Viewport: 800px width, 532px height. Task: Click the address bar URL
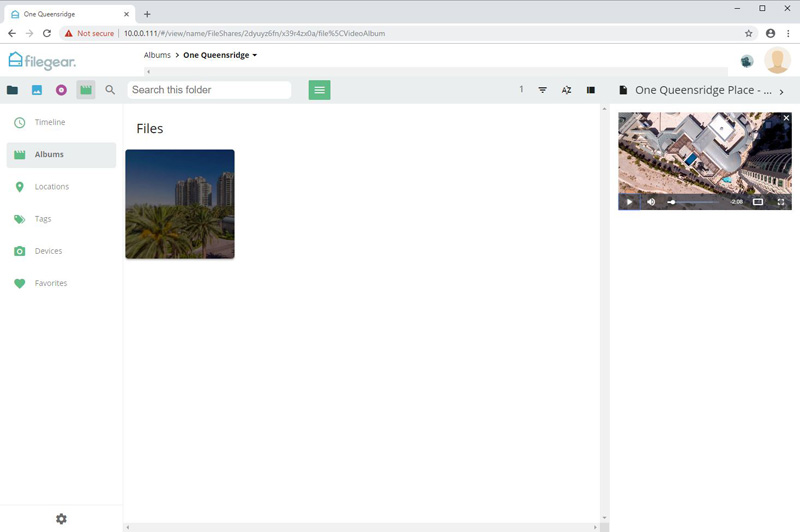tap(254, 33)
